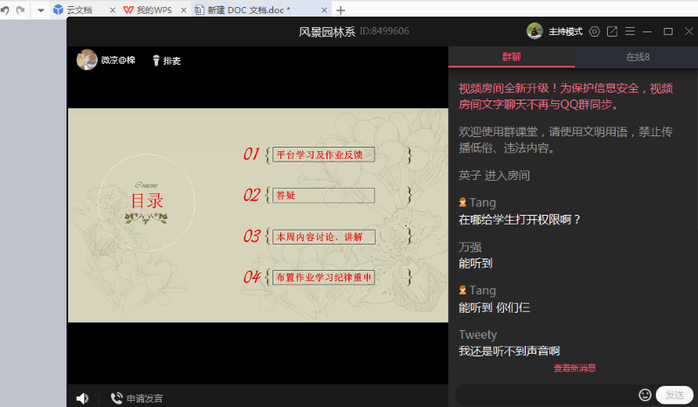Open settings gear in title bar
This screenshot has height=407, width=698.
[595, 32]
